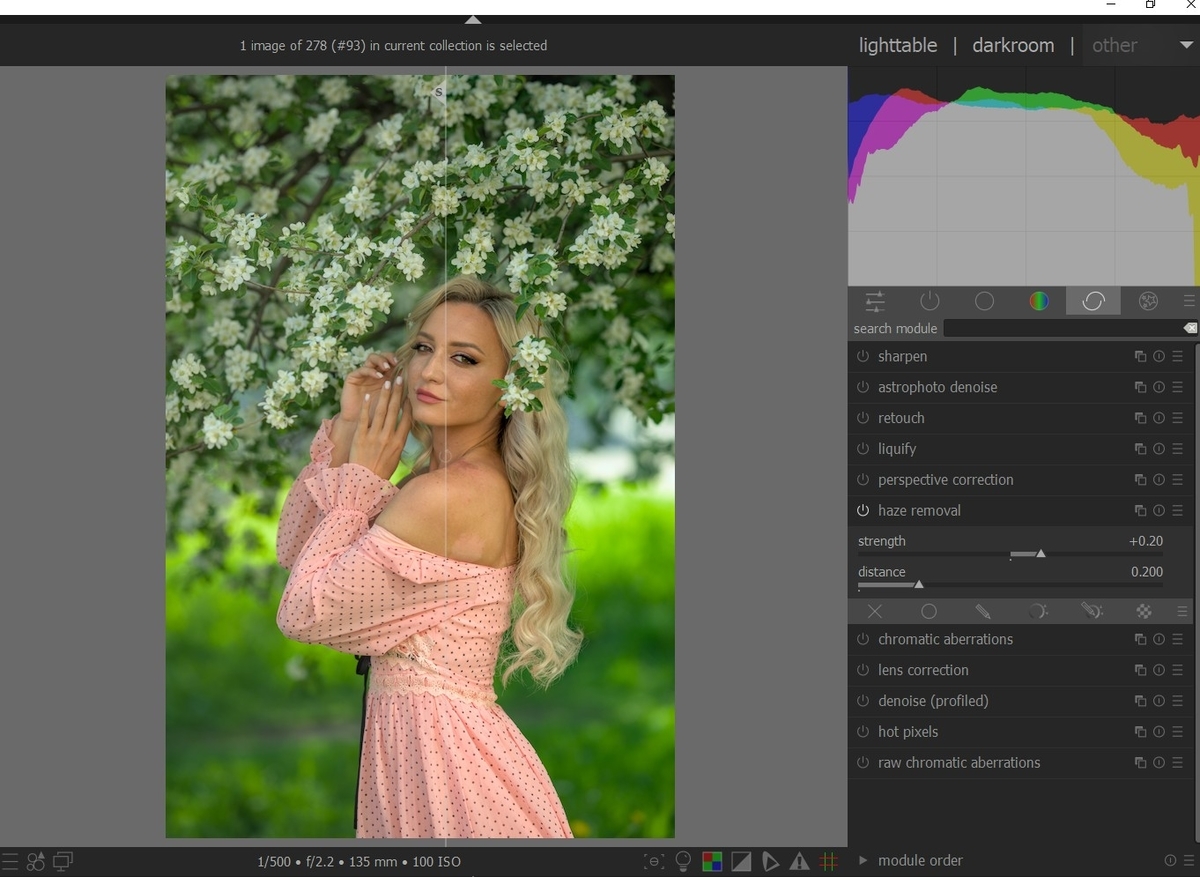This screenshot has width=1200, height=877.
Task: Enable the sharpen module
Action: 863,357
